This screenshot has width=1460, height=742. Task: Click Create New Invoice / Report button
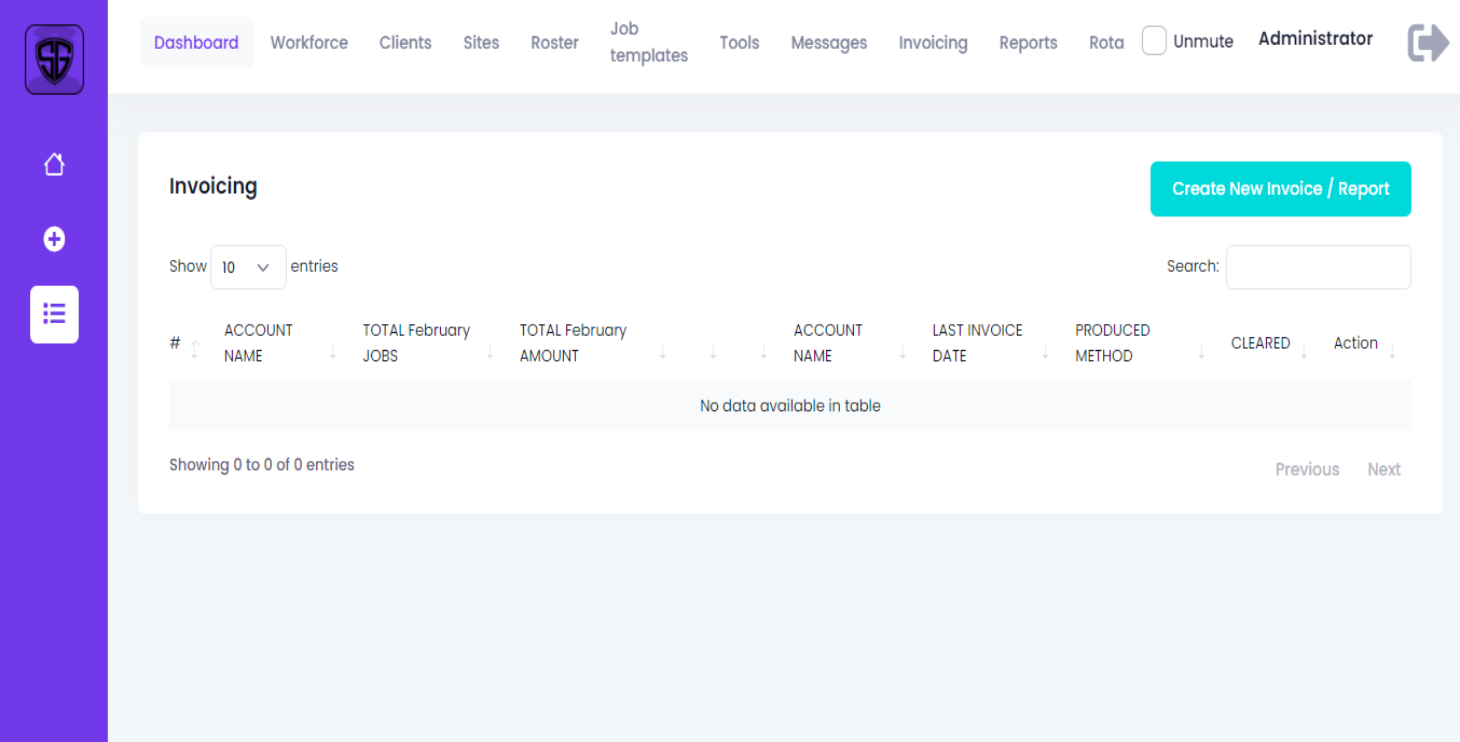[x=1281, y=189]
